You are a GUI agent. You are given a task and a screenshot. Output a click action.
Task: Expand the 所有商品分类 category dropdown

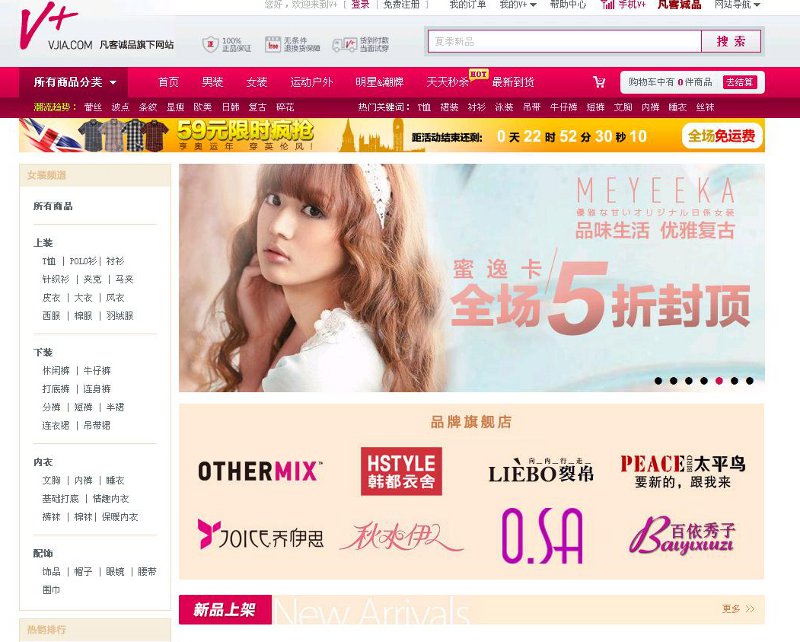click(x=75, y=82)
